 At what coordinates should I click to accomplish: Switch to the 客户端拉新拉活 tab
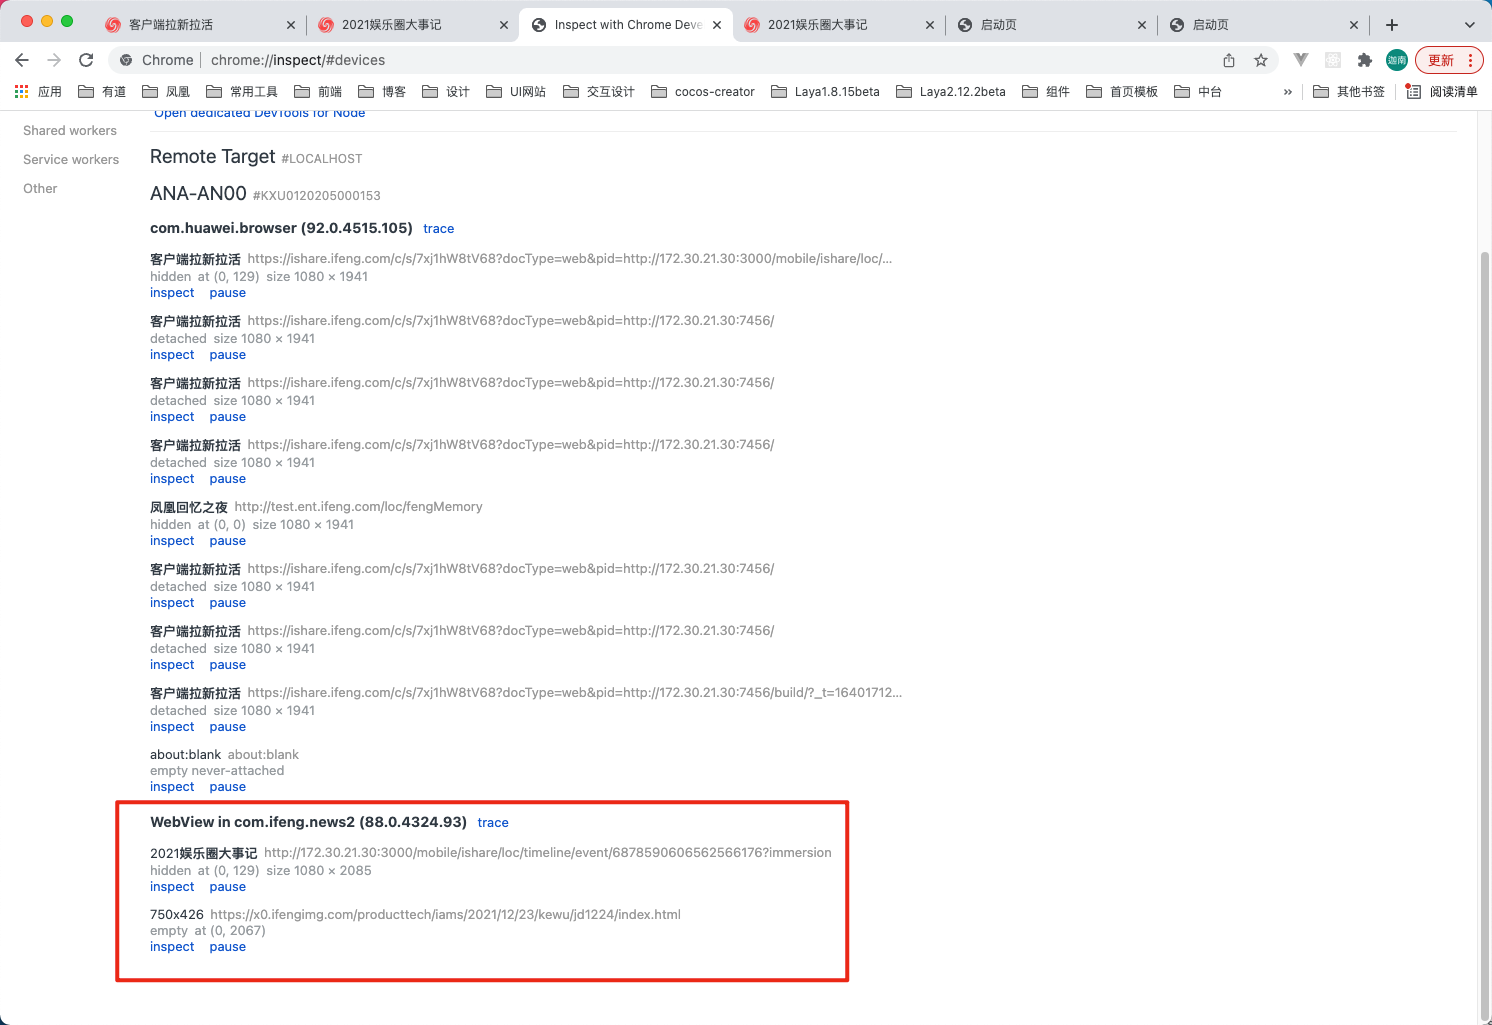[200, 25]
